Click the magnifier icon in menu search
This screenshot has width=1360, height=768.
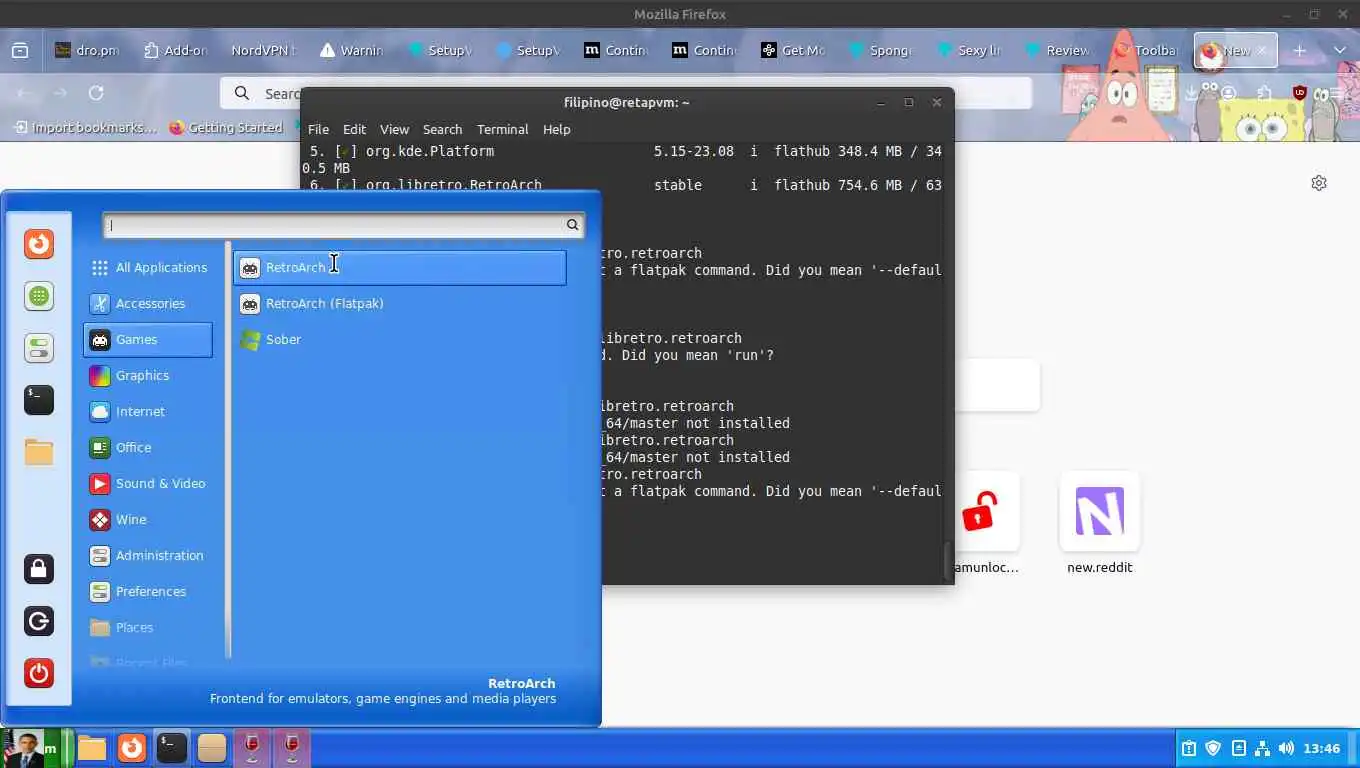pyautogui.click(x=573, y=225)
